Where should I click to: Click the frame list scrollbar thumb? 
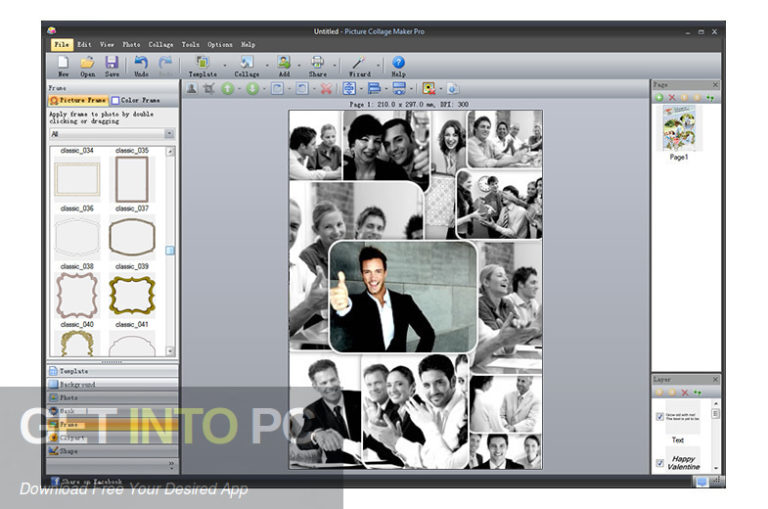170,250
